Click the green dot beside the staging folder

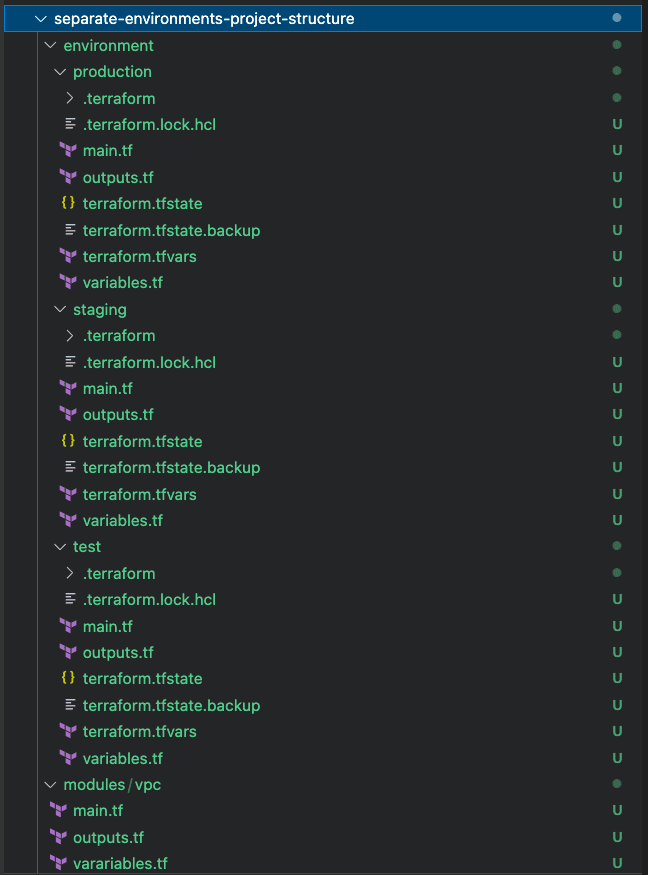pos(617,308)
